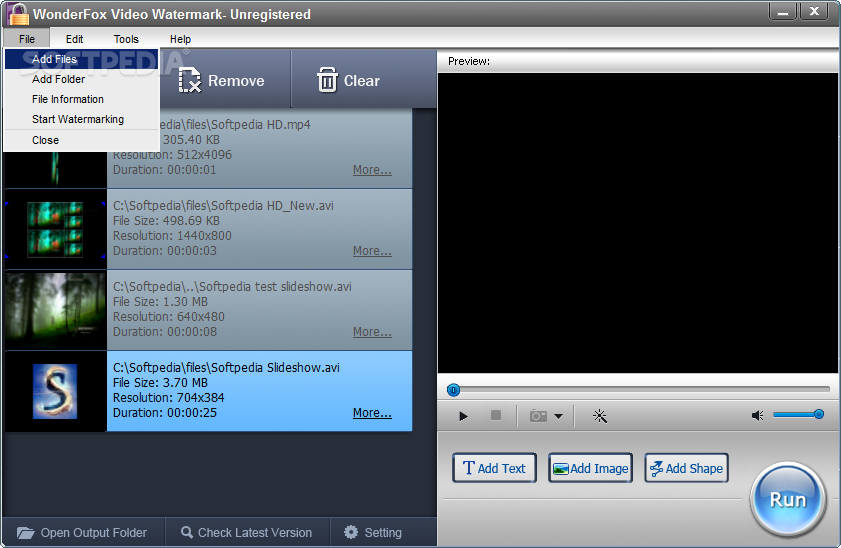Open Output Folder from bottom bar
The image size is (841, 548).
click(x=82, y=532)
